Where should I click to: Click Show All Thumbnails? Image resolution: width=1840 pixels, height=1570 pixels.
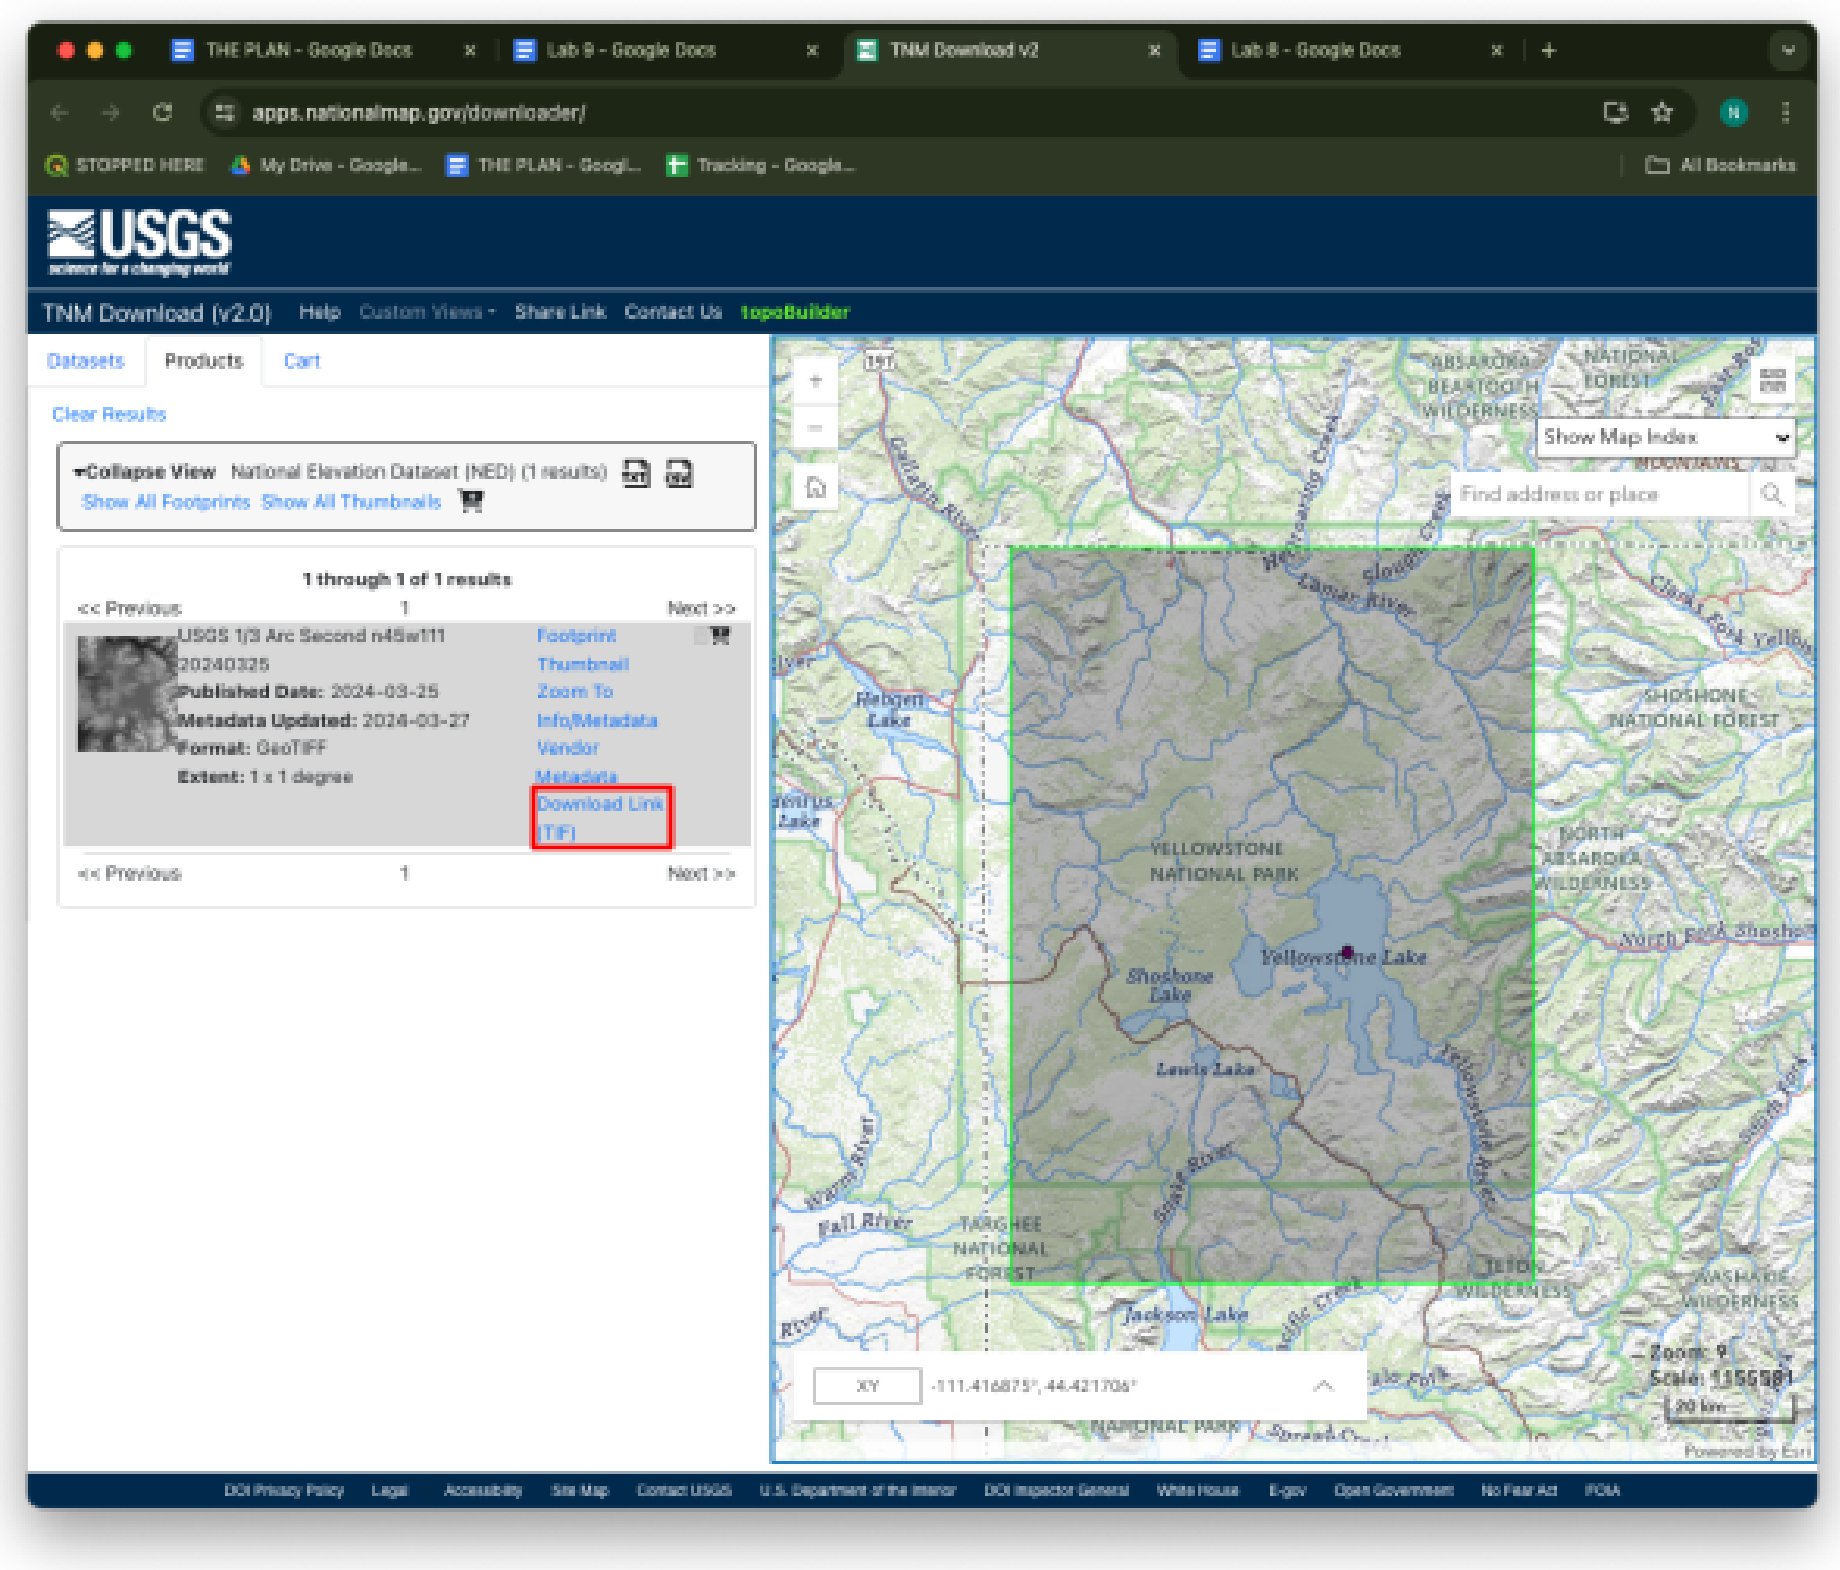(351, 502)
